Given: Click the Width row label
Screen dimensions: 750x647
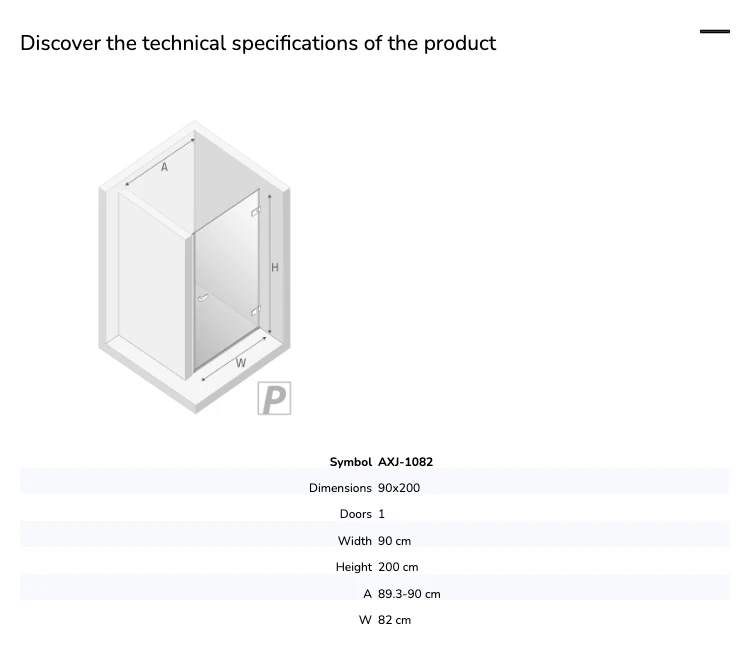Looking at the screenshot, I should tap(354, 541).
